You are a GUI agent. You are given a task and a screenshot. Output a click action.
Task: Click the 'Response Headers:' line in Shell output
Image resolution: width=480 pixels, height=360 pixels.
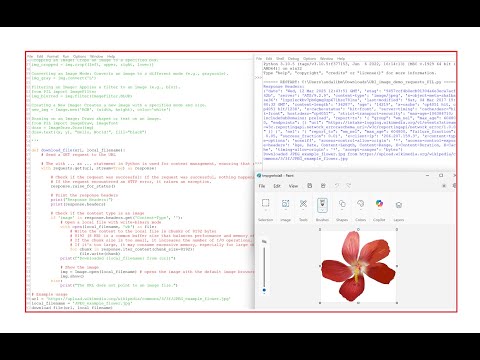284,87
